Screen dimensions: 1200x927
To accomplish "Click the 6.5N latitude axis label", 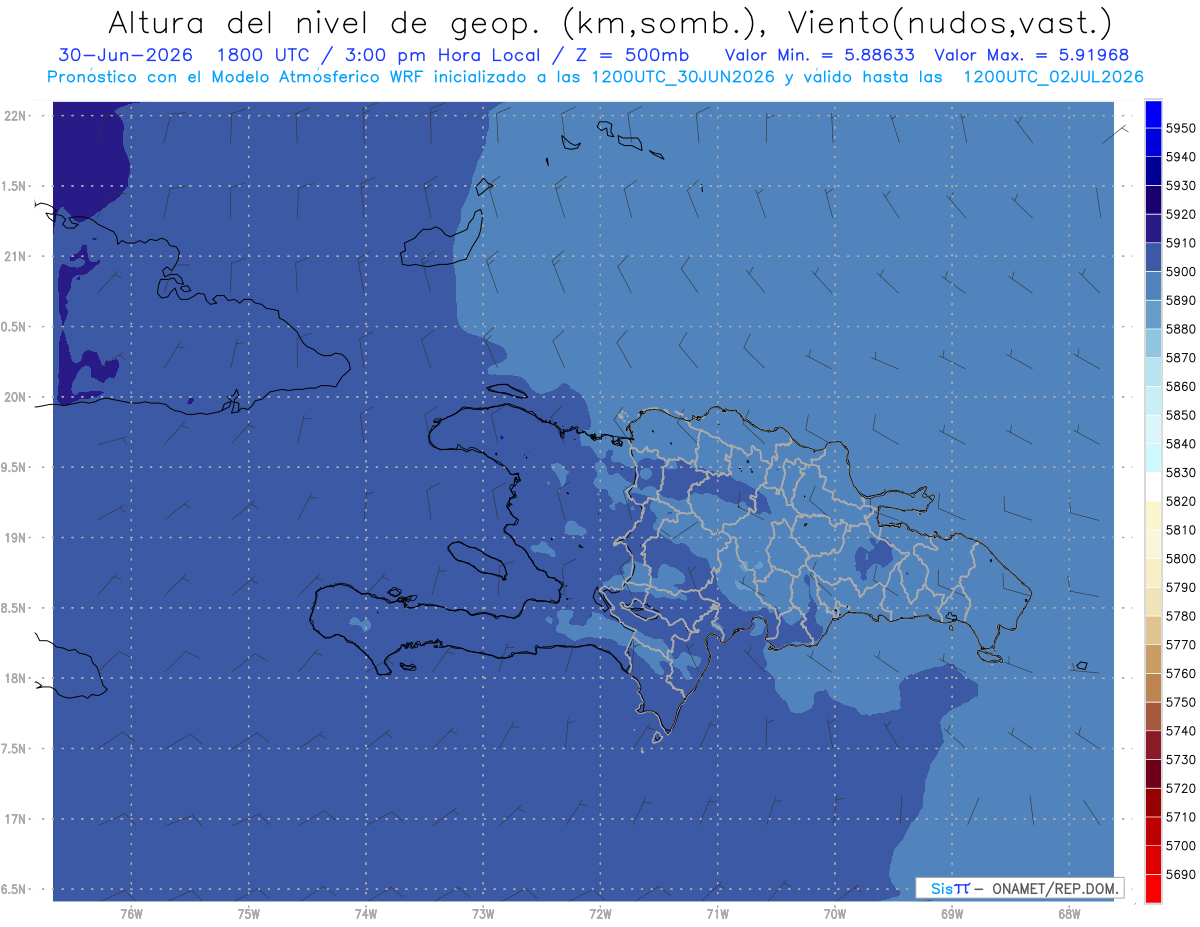I will pos(13,889).
